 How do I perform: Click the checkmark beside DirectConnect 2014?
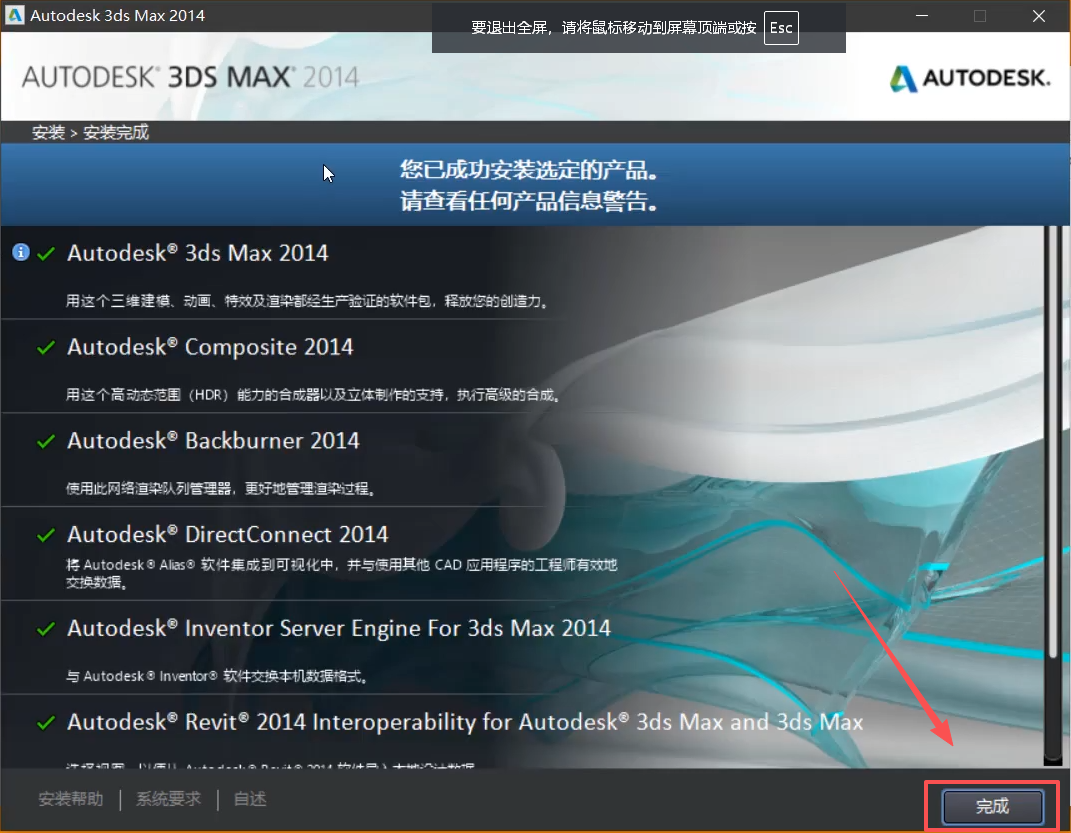point(45,536)
